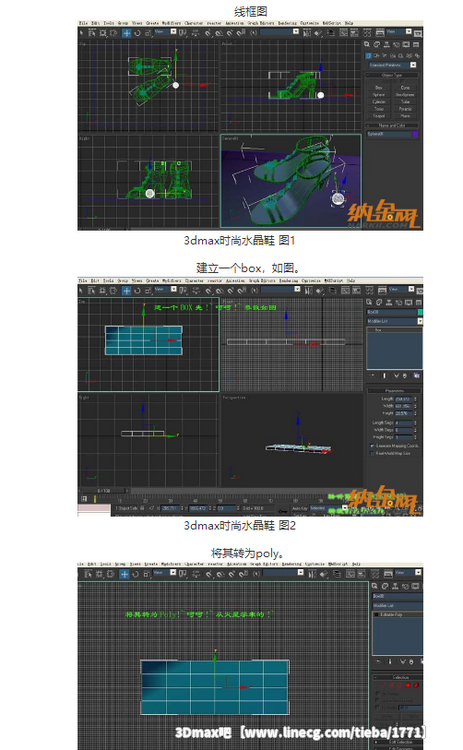Switch to Modify tab in 图1 command panel
Image resolution: width=463 pixels, height=750 pixels.
click(376, 44)
